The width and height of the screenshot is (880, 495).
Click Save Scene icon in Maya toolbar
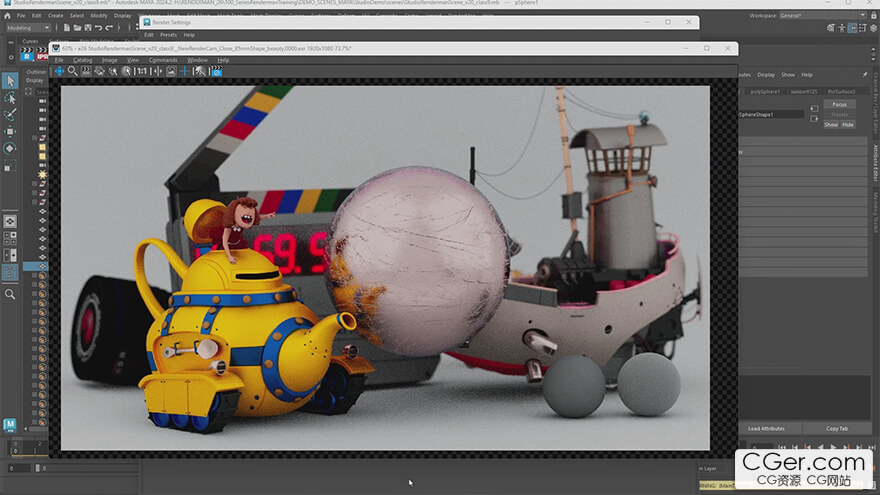point(88,28)
